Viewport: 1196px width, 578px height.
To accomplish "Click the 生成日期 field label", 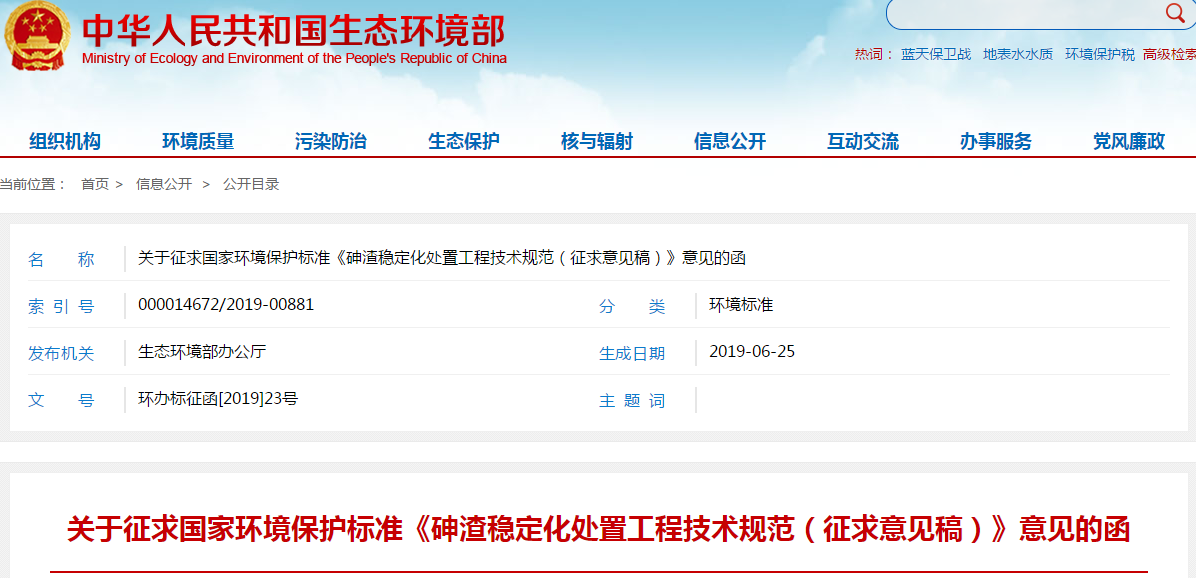I will click(632, 354).
